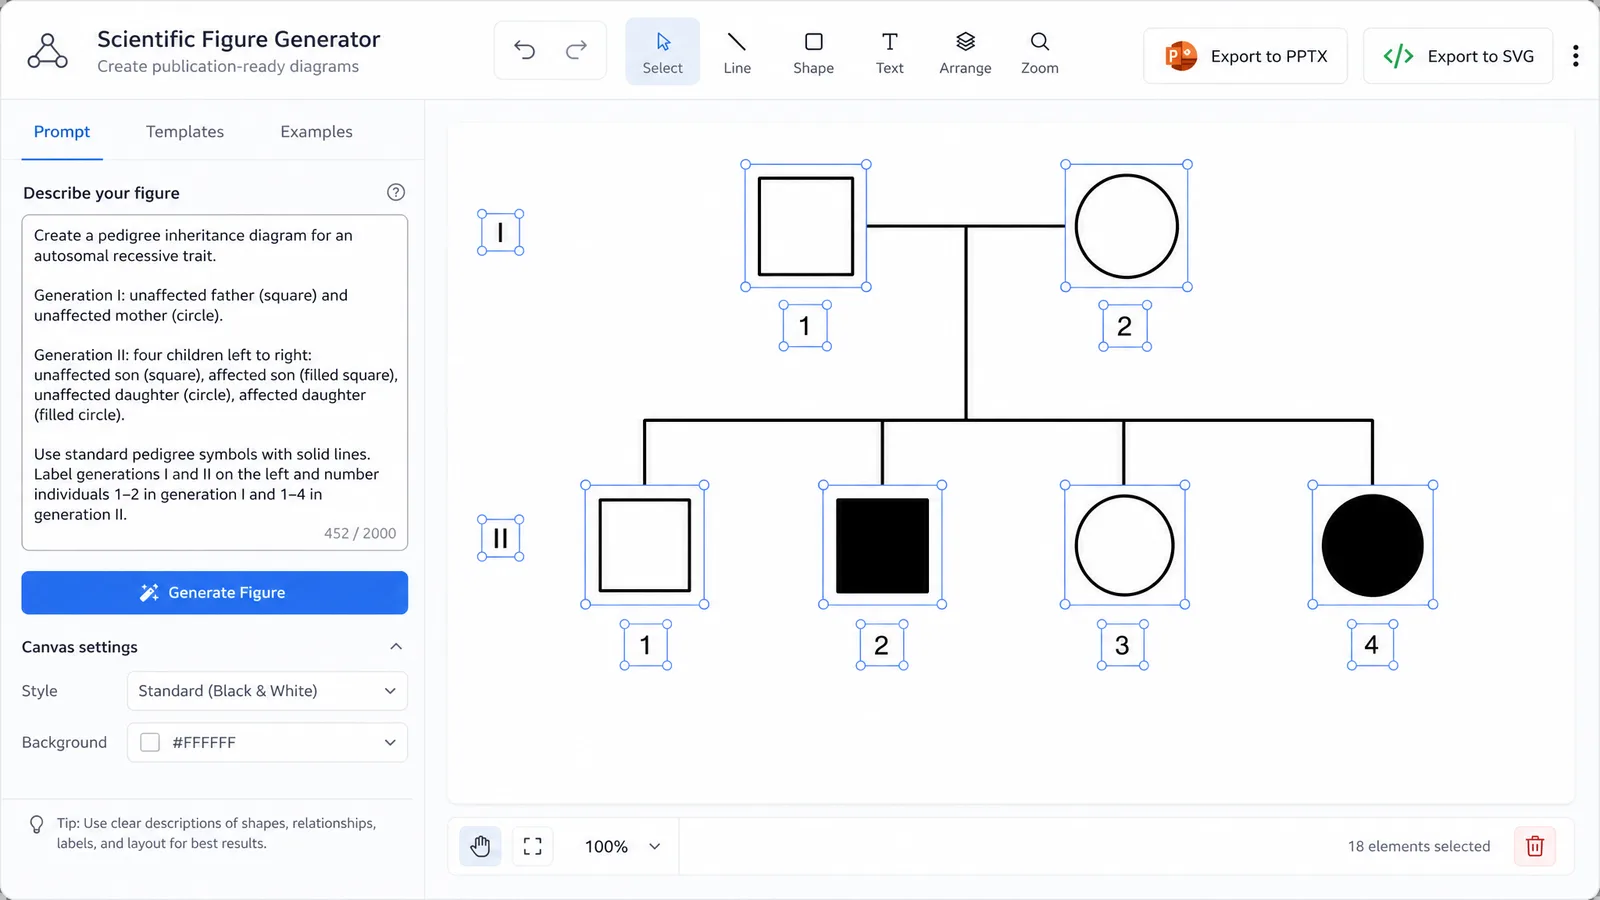Select the Text tool
The width and height of the screenshot is (1600, 900).
click(x=889, y=52)
